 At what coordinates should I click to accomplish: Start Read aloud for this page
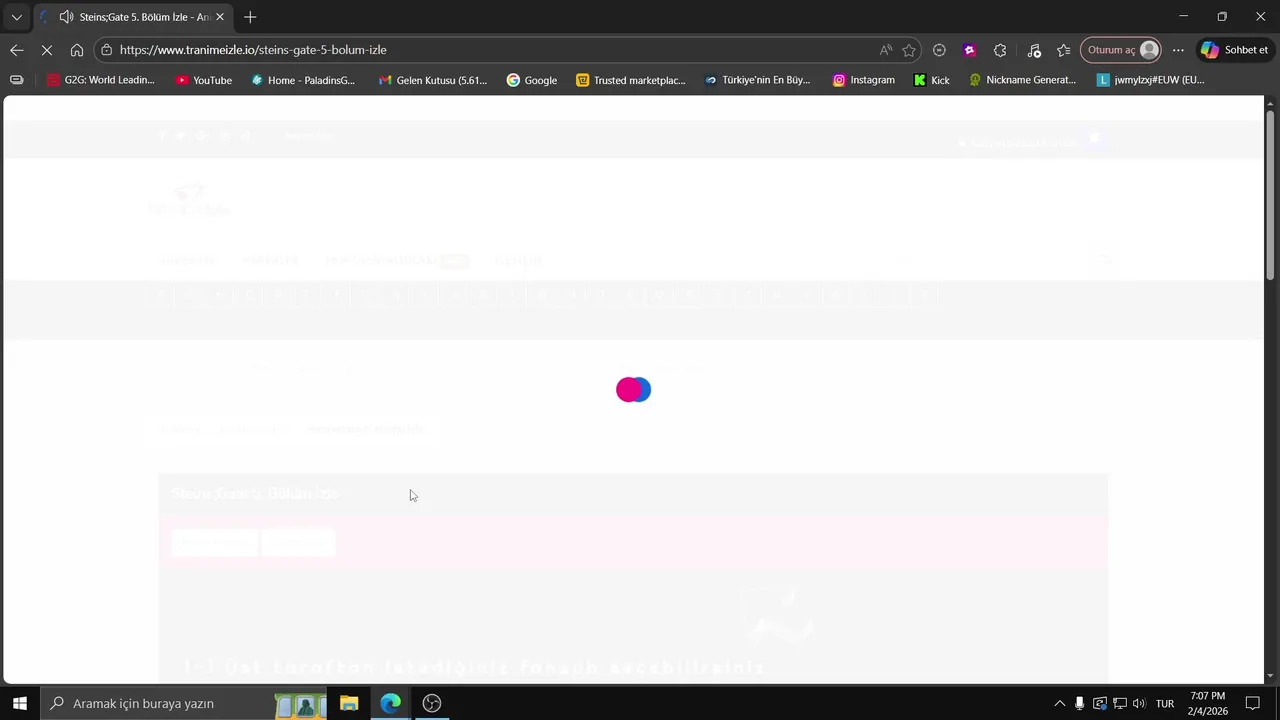tap(886, 50)
